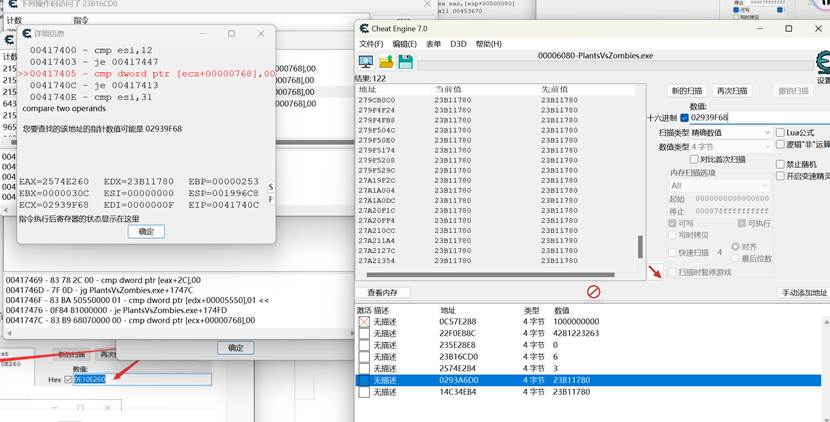
Task: Tick active checkbox for row 14C34EB4
Action: click(x=364, y=392)
